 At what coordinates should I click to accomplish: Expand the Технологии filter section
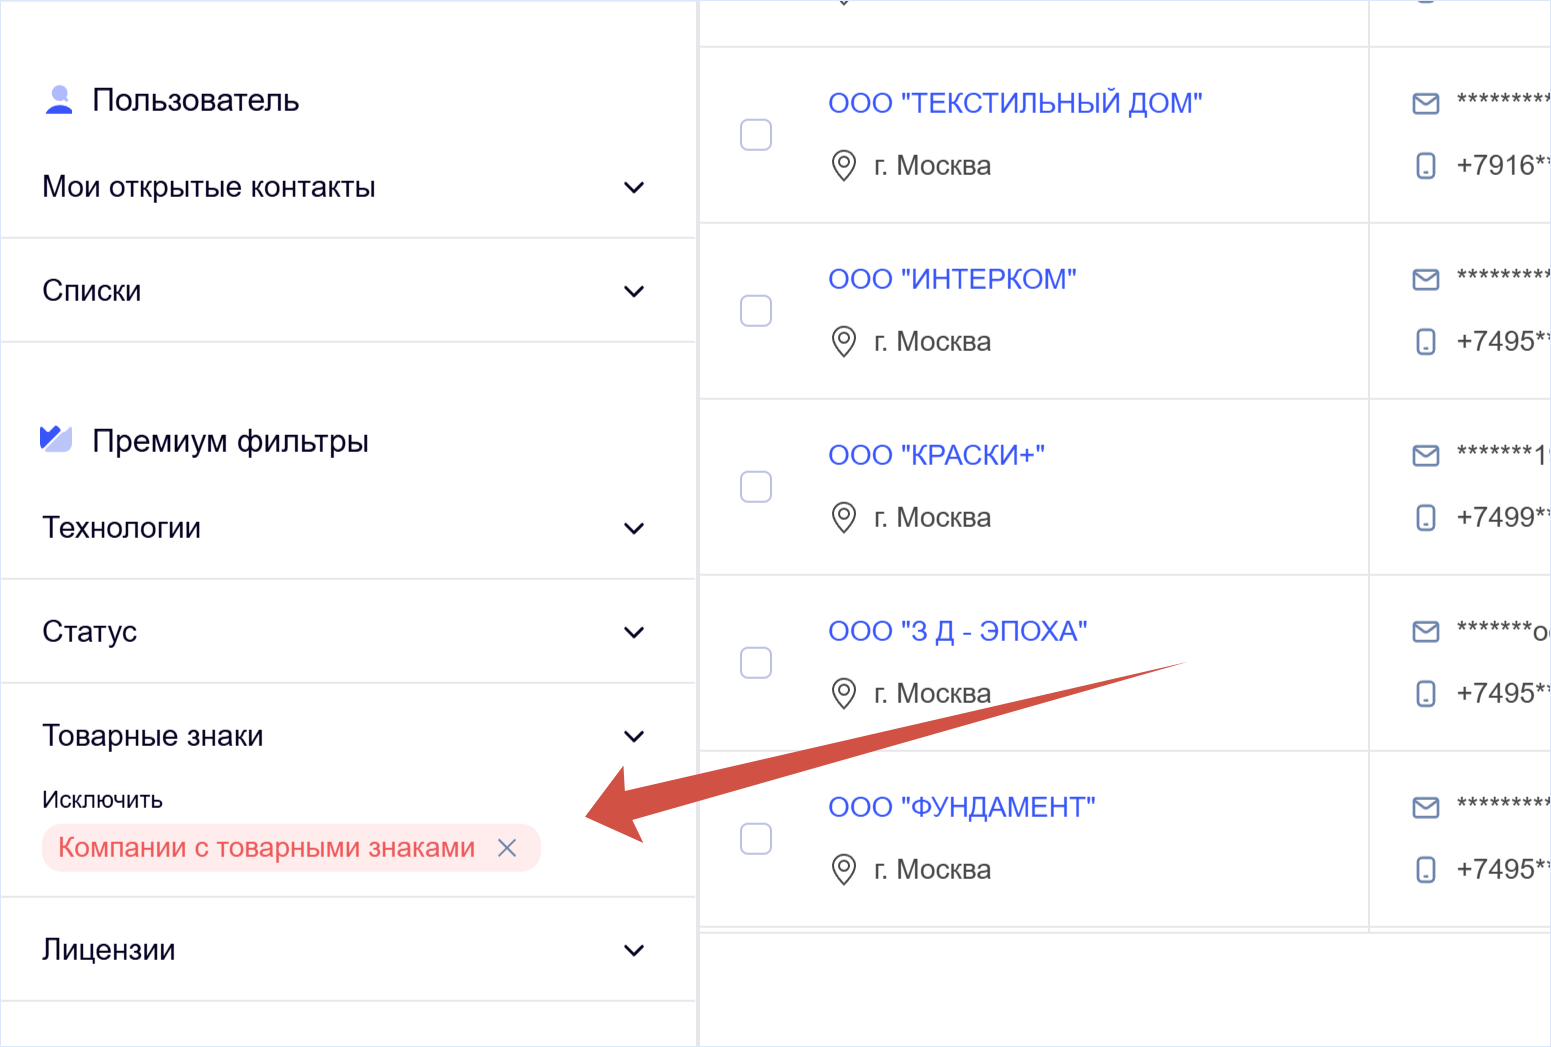coord(634,528)
